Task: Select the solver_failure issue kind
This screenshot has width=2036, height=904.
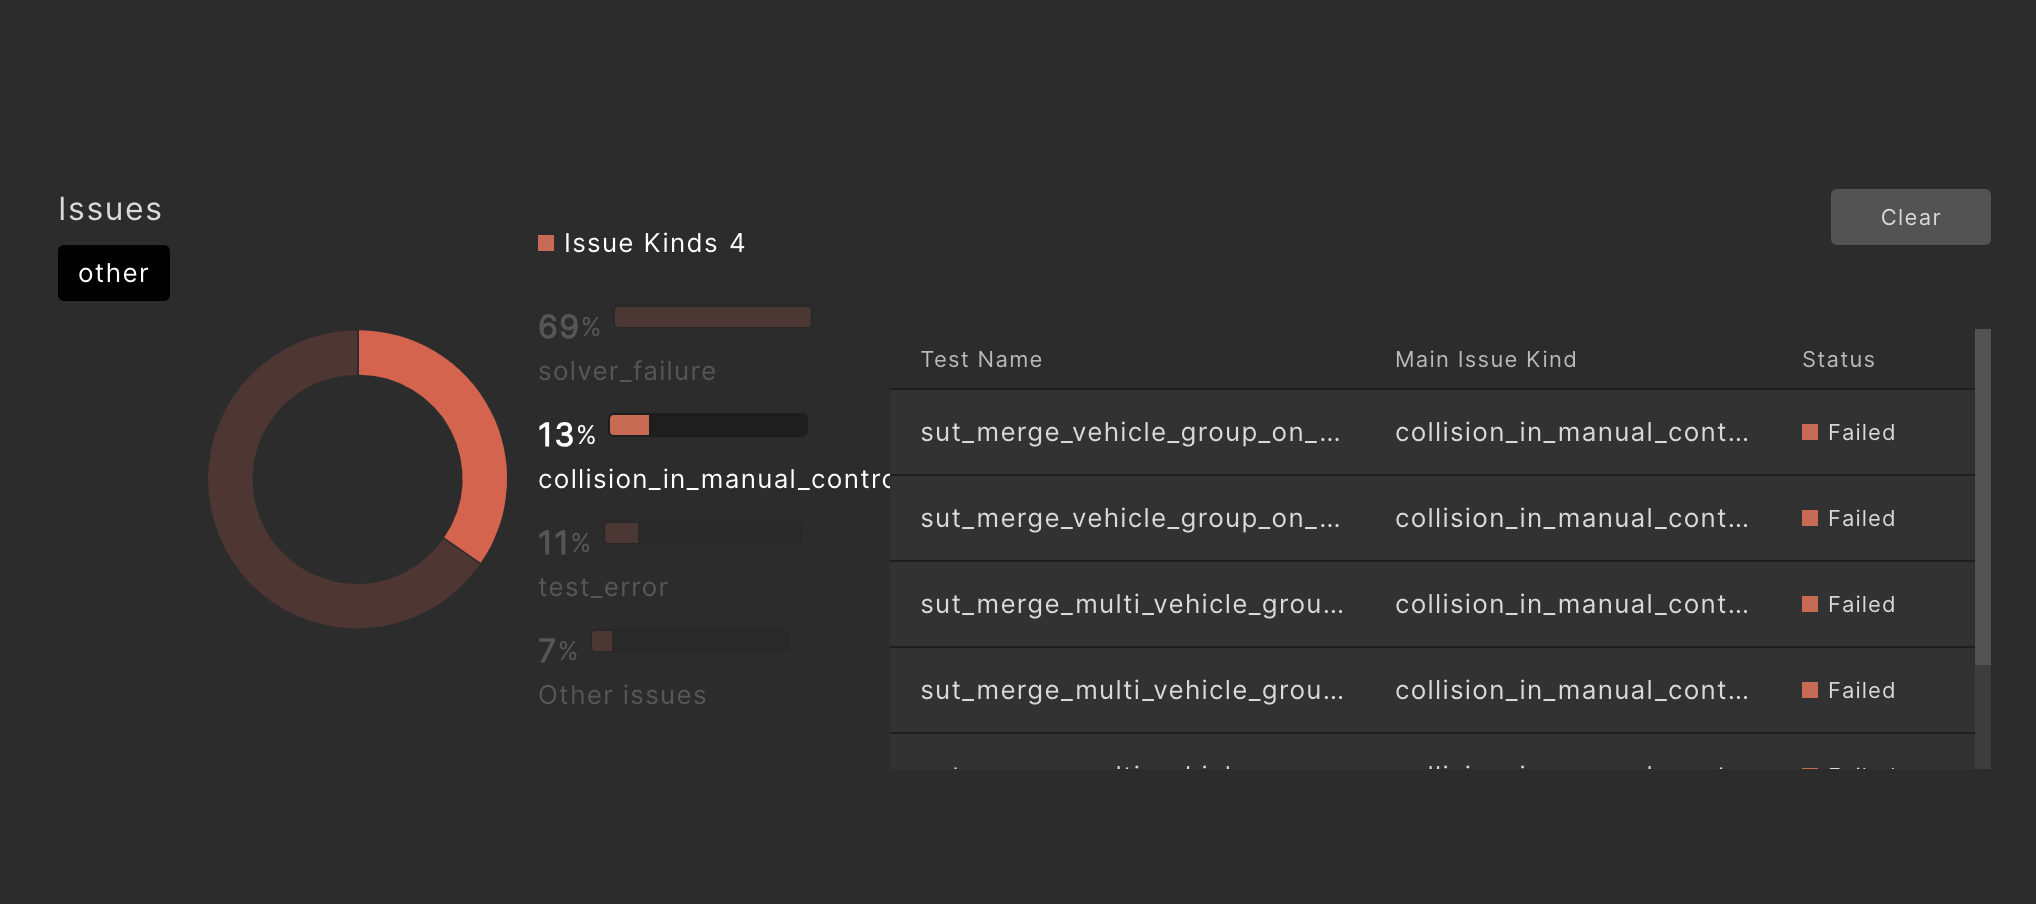Action: coord(626,371)
